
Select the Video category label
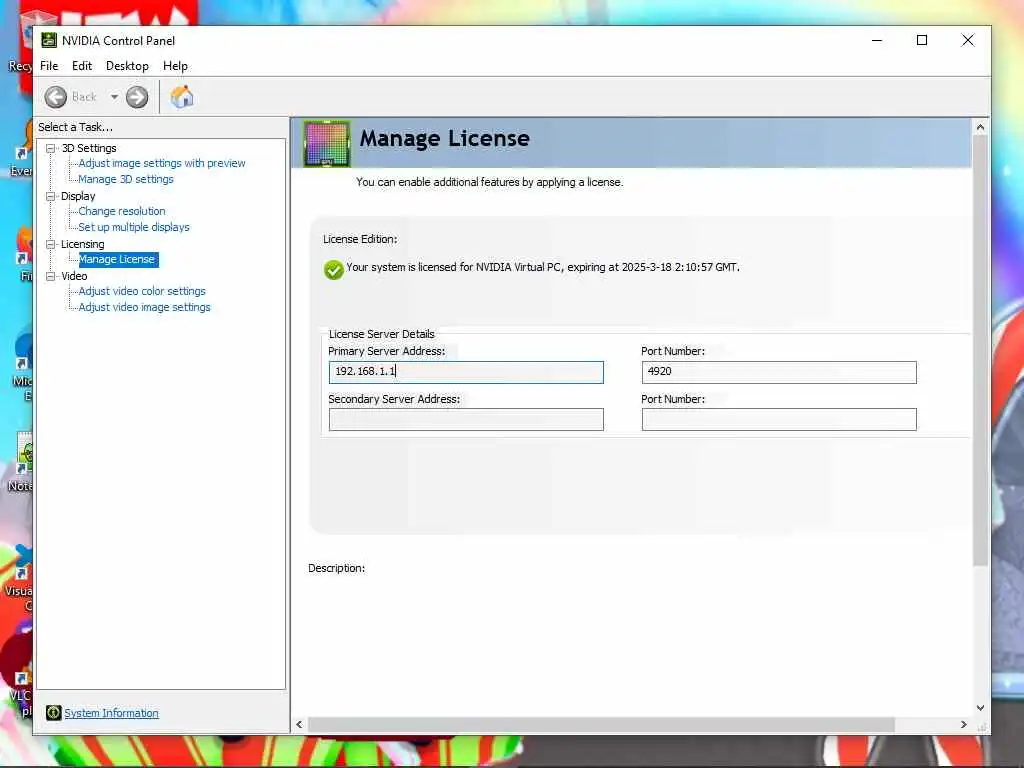(x=74, y=276)
